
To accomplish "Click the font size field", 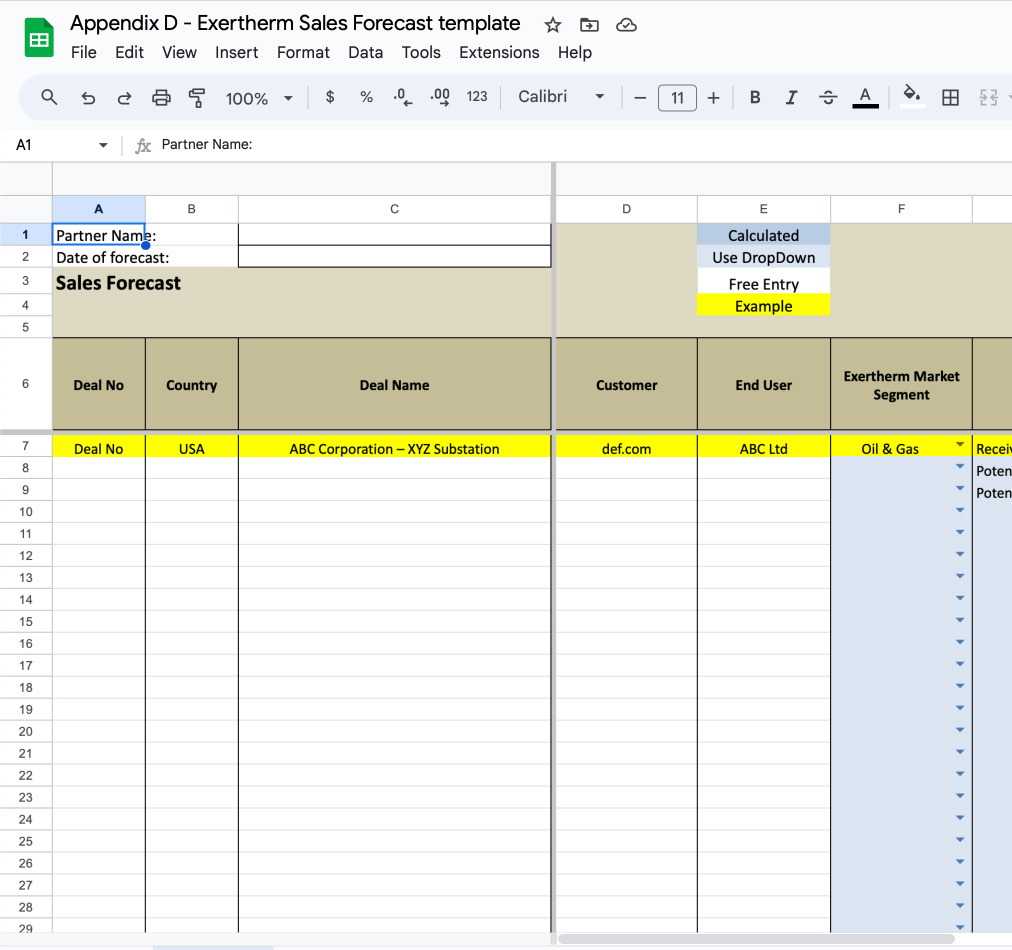I will (677, 98).
